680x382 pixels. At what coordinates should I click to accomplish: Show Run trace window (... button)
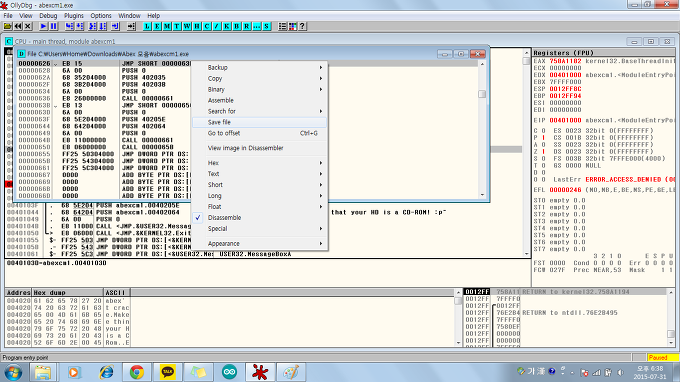click(x=257, y=26)
